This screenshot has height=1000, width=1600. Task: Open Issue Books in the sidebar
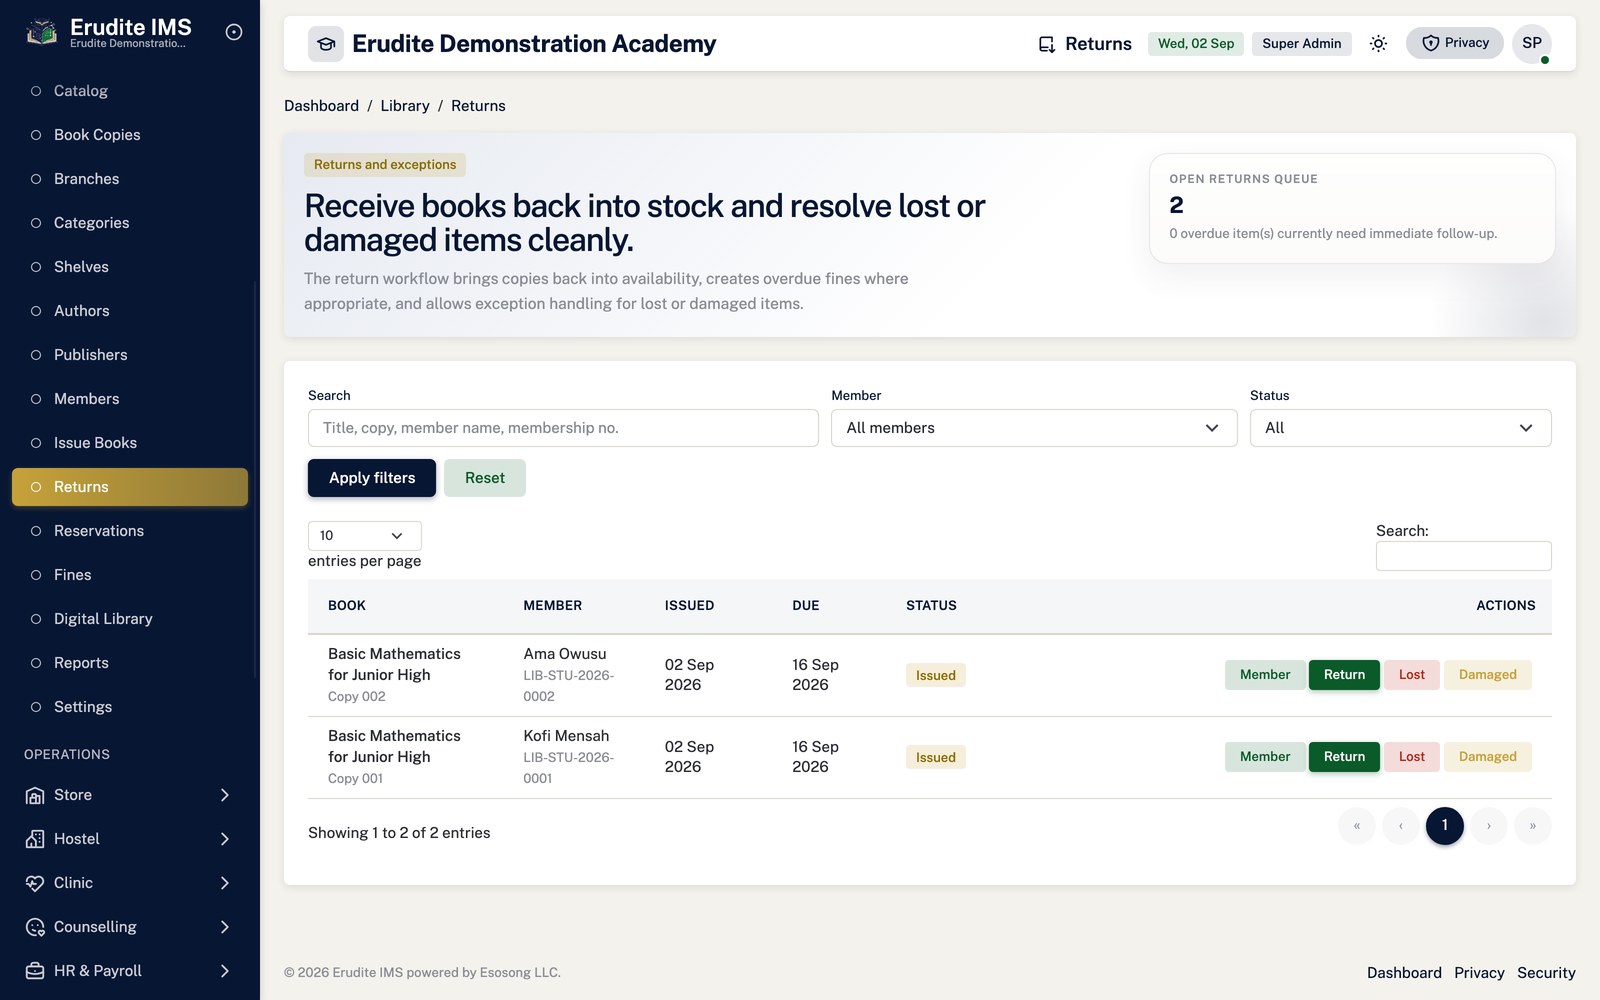(130, 443)
